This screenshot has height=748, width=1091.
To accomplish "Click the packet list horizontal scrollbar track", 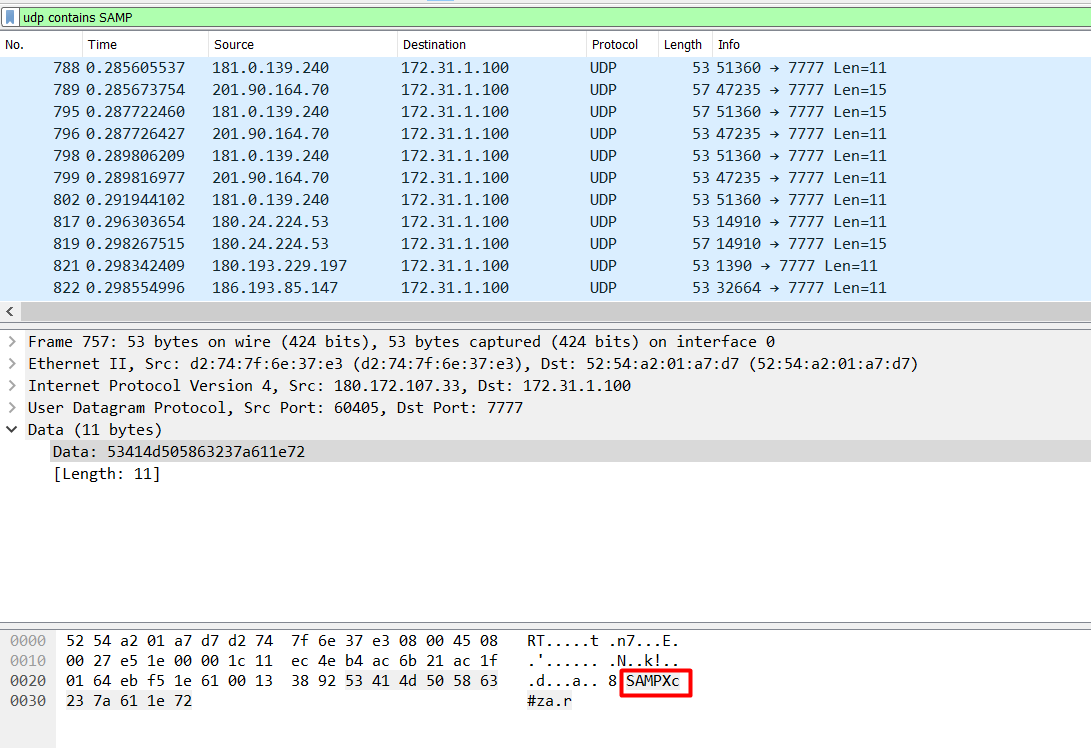I will point(555,311).
